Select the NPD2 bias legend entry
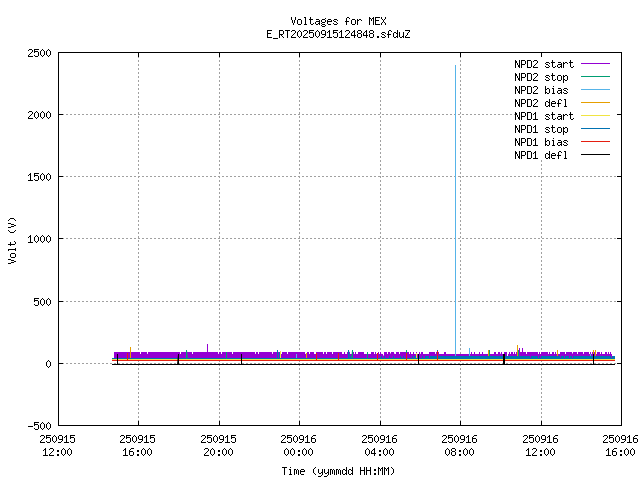 tap(541, 90)
